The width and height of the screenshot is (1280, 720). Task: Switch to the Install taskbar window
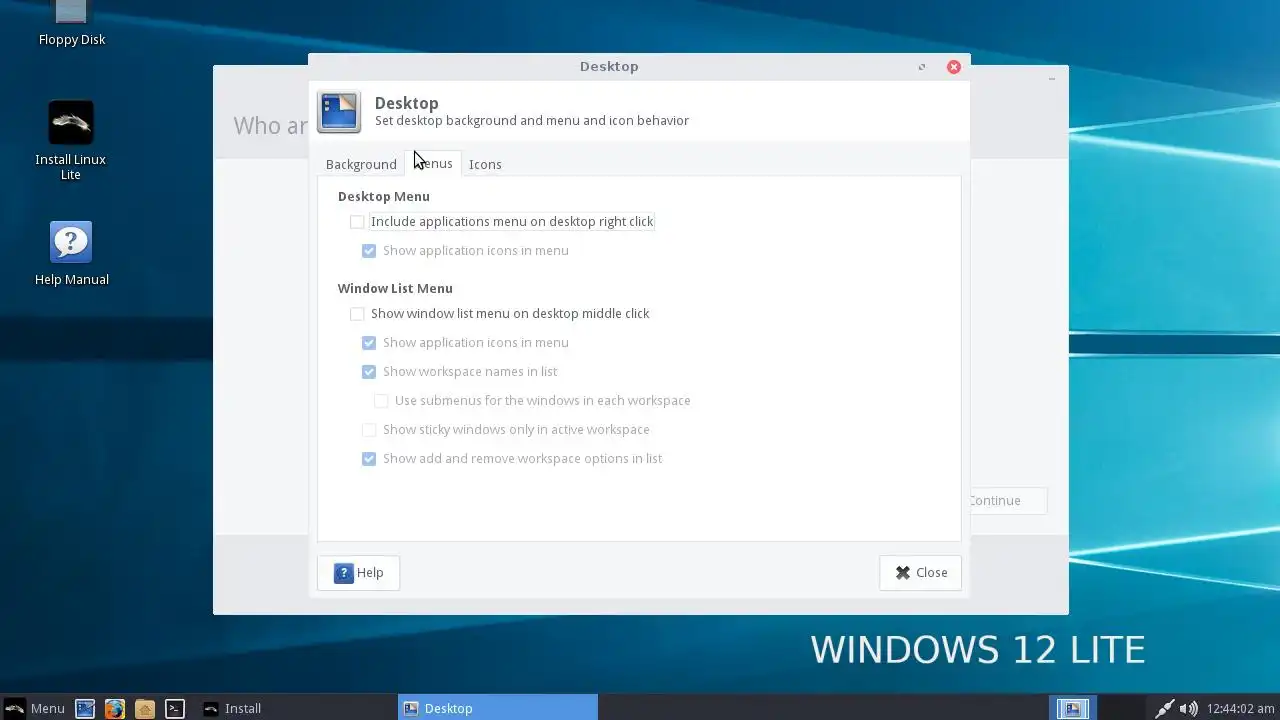(296, 708)
